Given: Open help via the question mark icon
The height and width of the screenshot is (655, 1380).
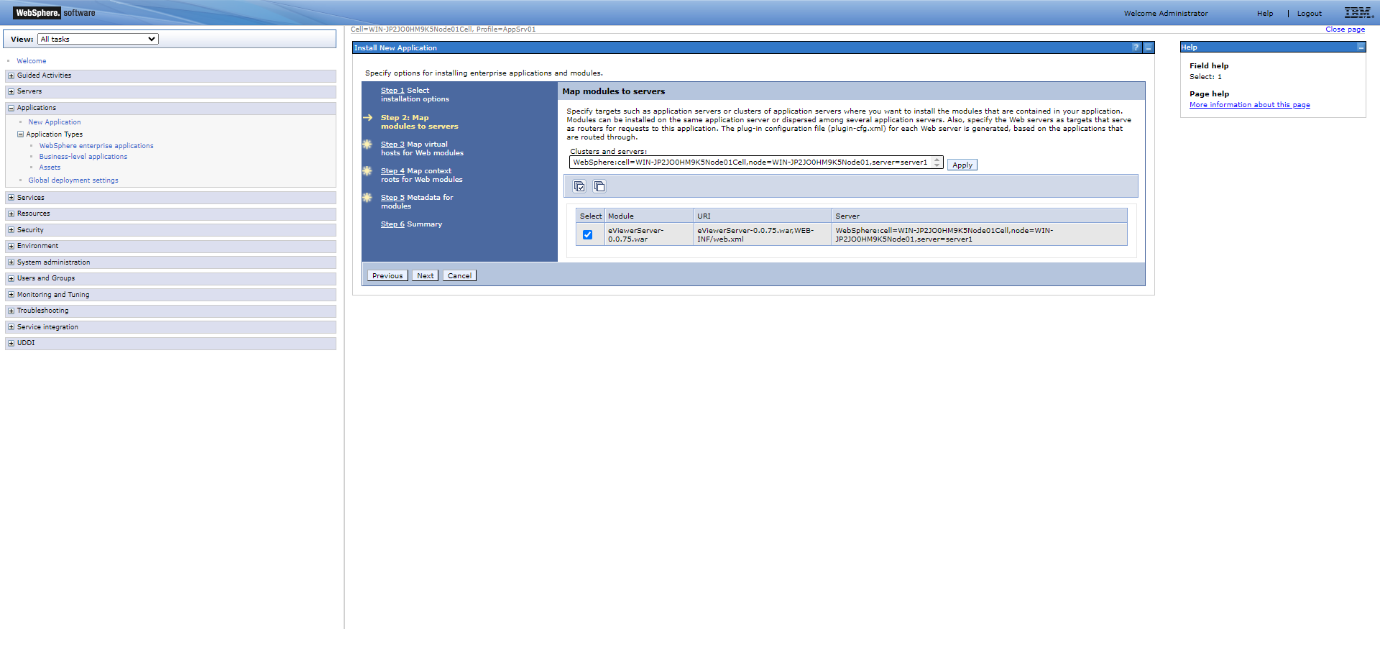Looking at the screenshot, I should (1136, 47).
